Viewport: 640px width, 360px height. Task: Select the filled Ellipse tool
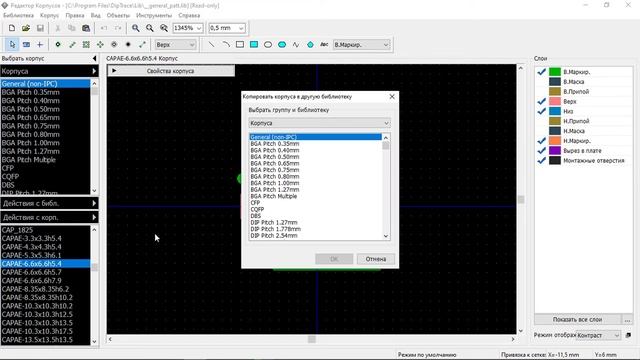coord(282,44)
